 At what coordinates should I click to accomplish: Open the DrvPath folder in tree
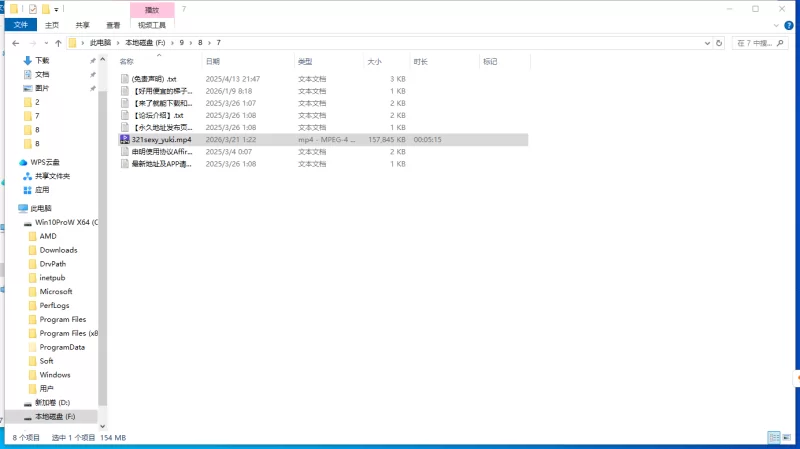(53, 264)
